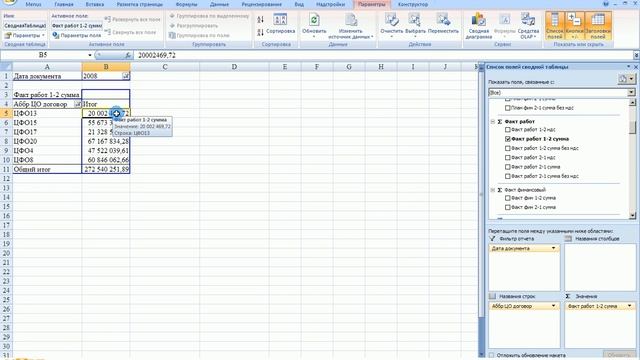Select column D header
The image size is (640, 360).
pyautogui.click(x=234, y=67)
